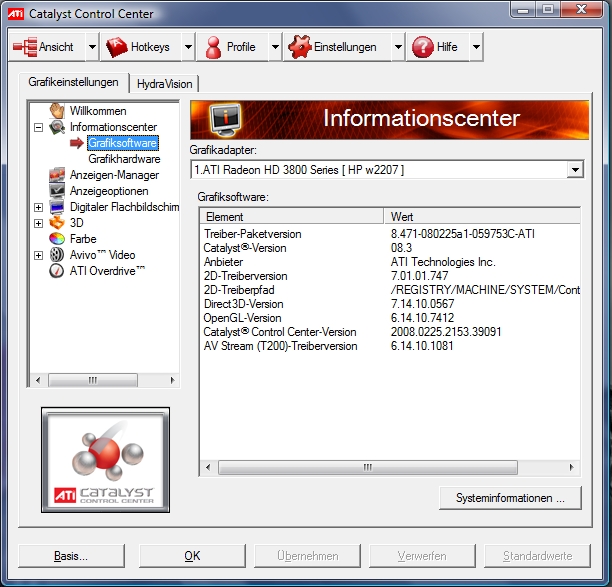The height and width of the screenshot is (587, 612).
Task: Click the Wert column header
Action: click(x=482, y=217)
